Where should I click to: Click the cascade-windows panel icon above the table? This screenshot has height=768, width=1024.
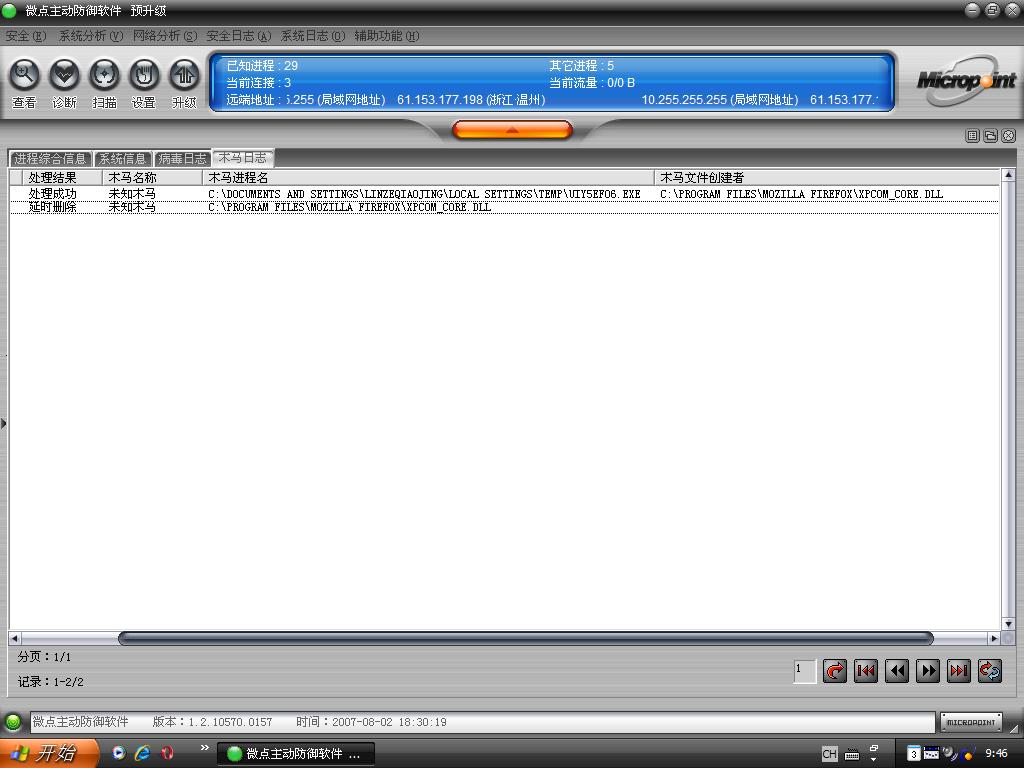click(x=991, y=135)
